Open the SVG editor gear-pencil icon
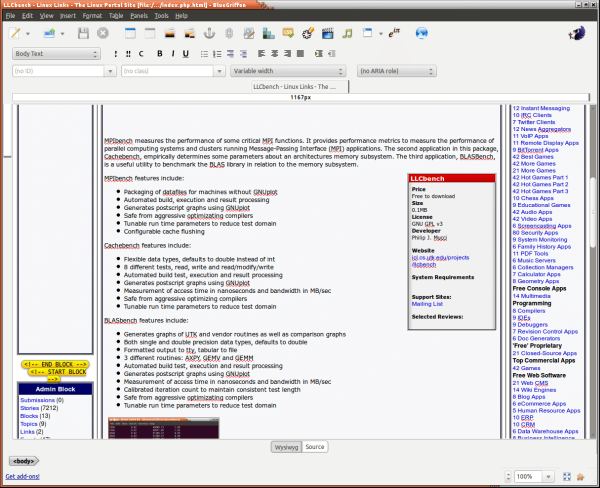This screenshot has height=488, width=600. click(308, 33)
